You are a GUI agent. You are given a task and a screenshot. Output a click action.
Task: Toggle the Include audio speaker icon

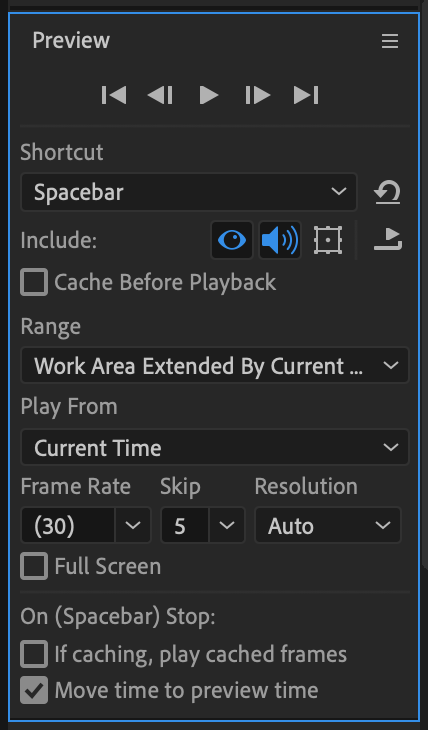280,240
